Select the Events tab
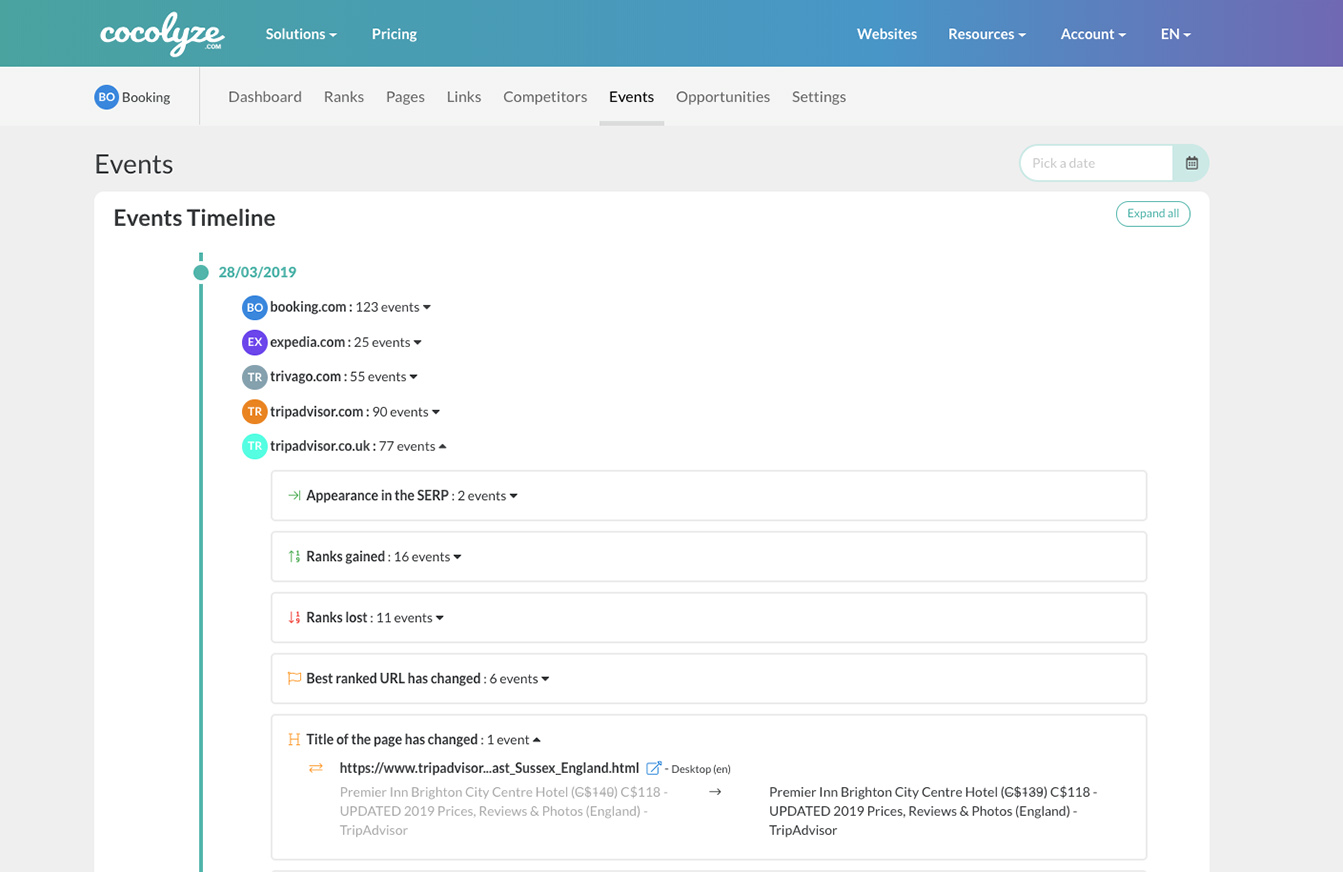Screen dimensions: 1343x872 click(631, 97)
